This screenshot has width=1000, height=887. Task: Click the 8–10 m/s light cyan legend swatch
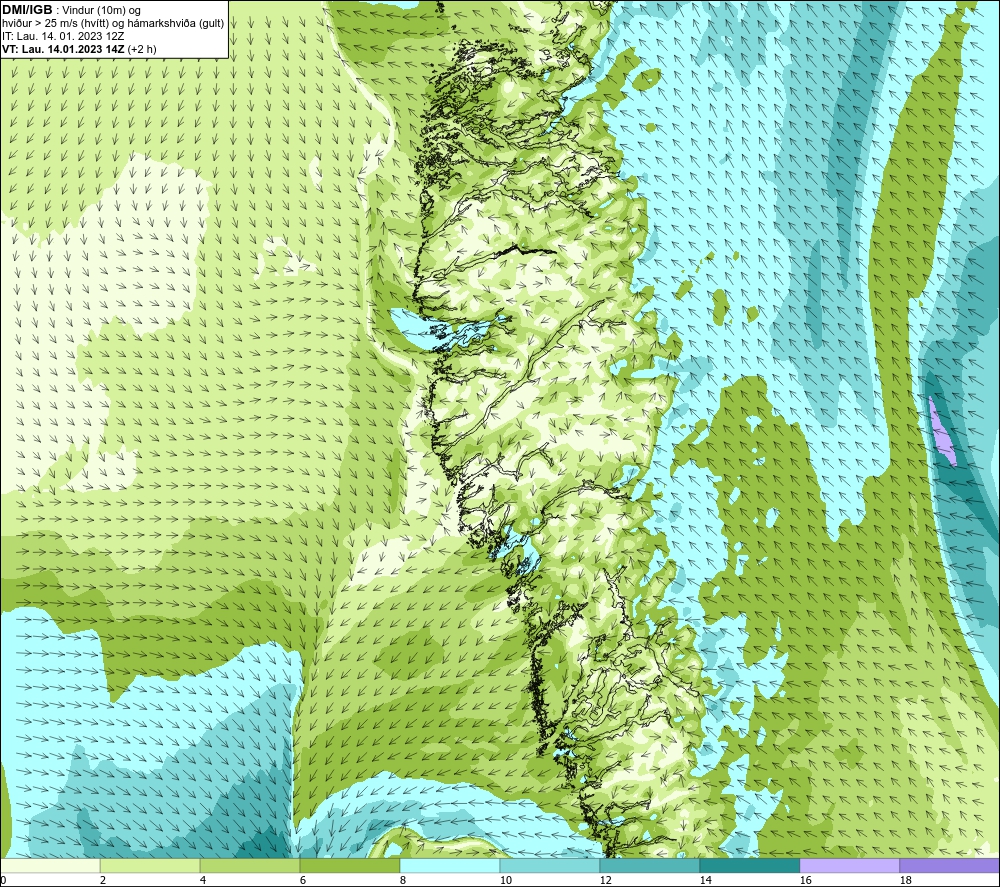pyautogui.click(x=450, y=865)
